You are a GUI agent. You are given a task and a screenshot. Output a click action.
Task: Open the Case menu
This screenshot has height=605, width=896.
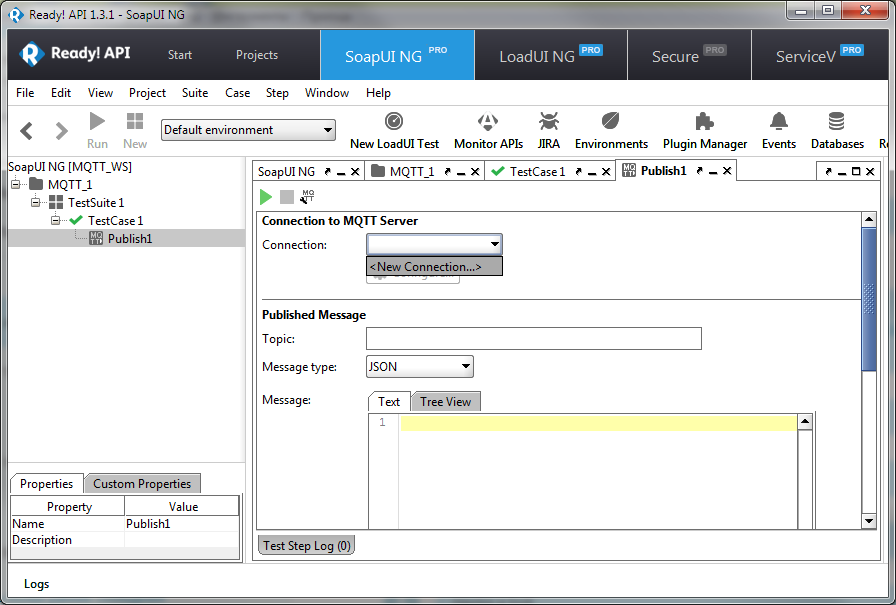pyautogui.click(x=237, y=93)
